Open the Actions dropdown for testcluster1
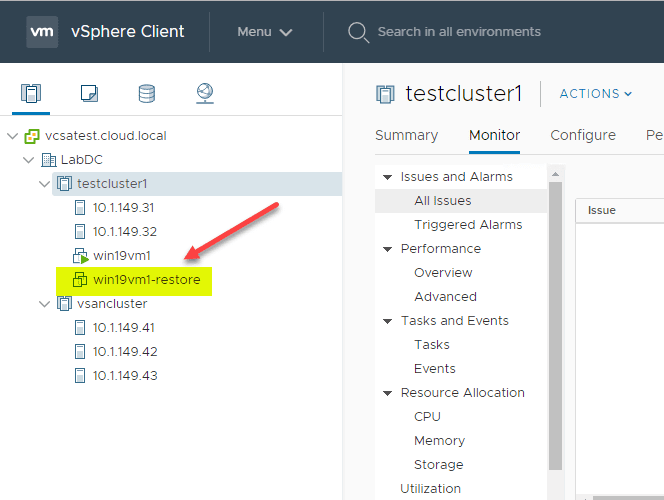The width and height of the screenshot is (664, 500). [x=596, y=94]
